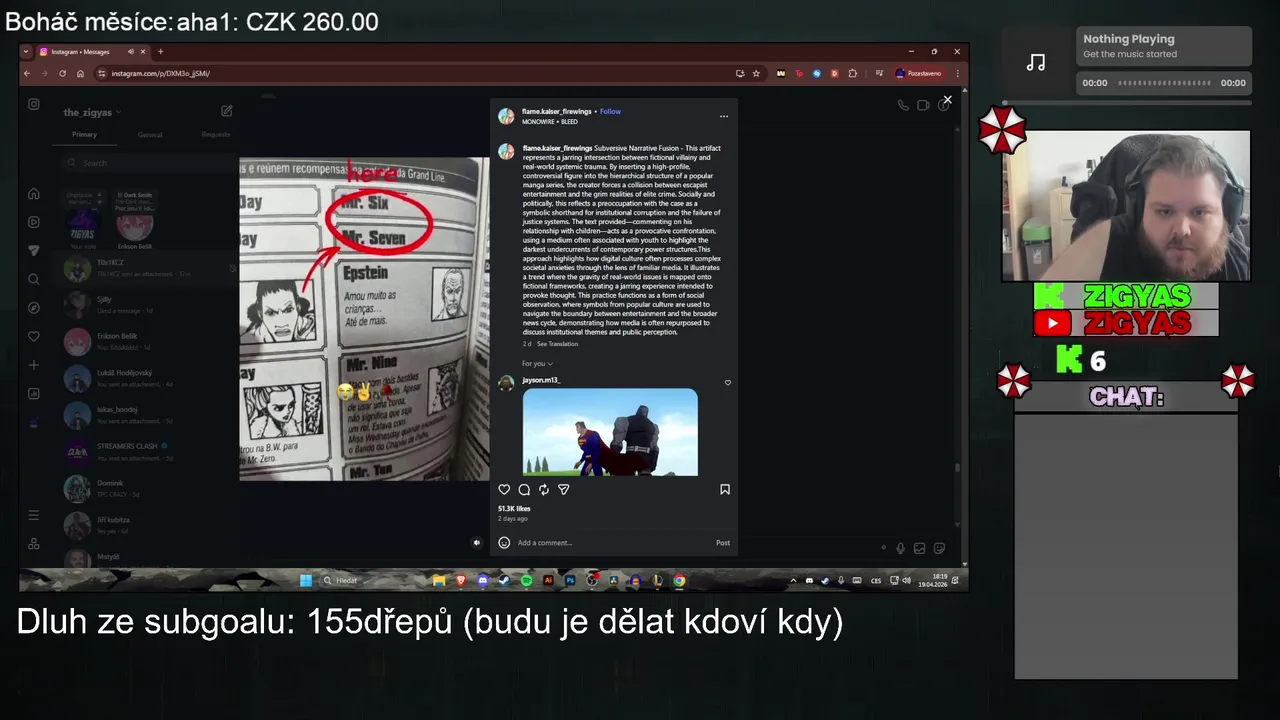Open 51.3K likes list

[514, 509]
